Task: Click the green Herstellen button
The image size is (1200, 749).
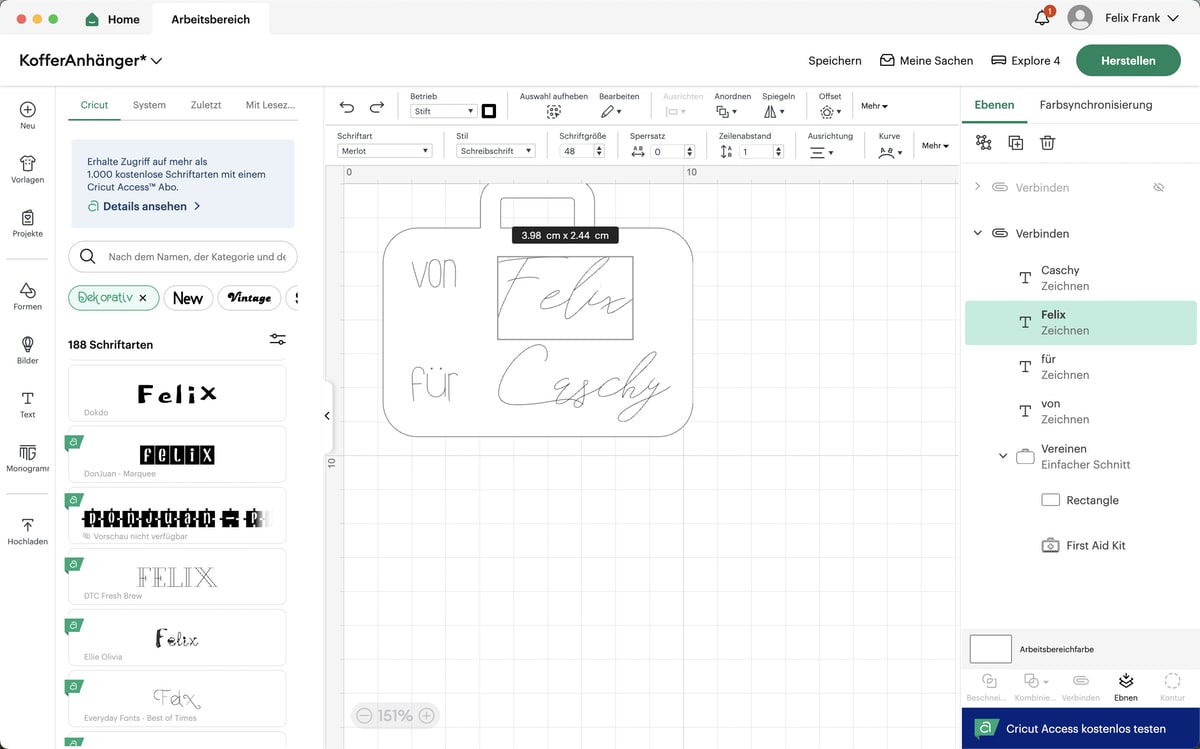Action: pyautogui.click(x=1128, y=60)
